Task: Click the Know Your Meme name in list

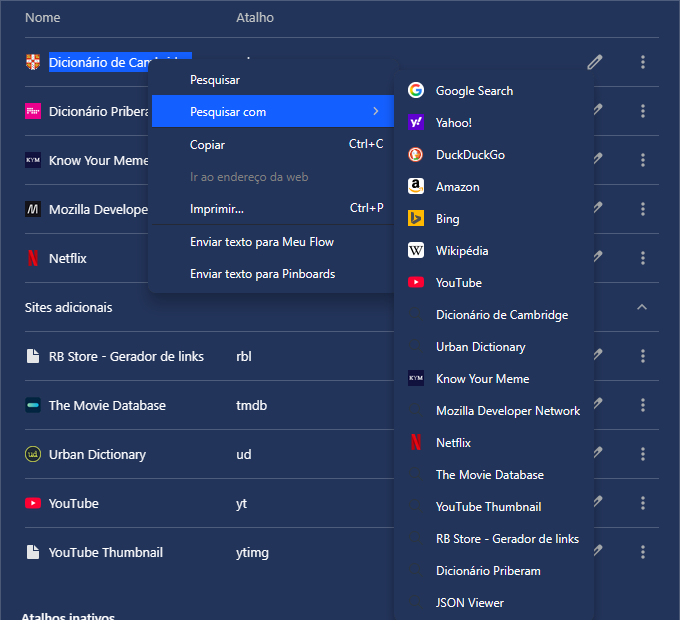Action: click(x=98, y=160)
